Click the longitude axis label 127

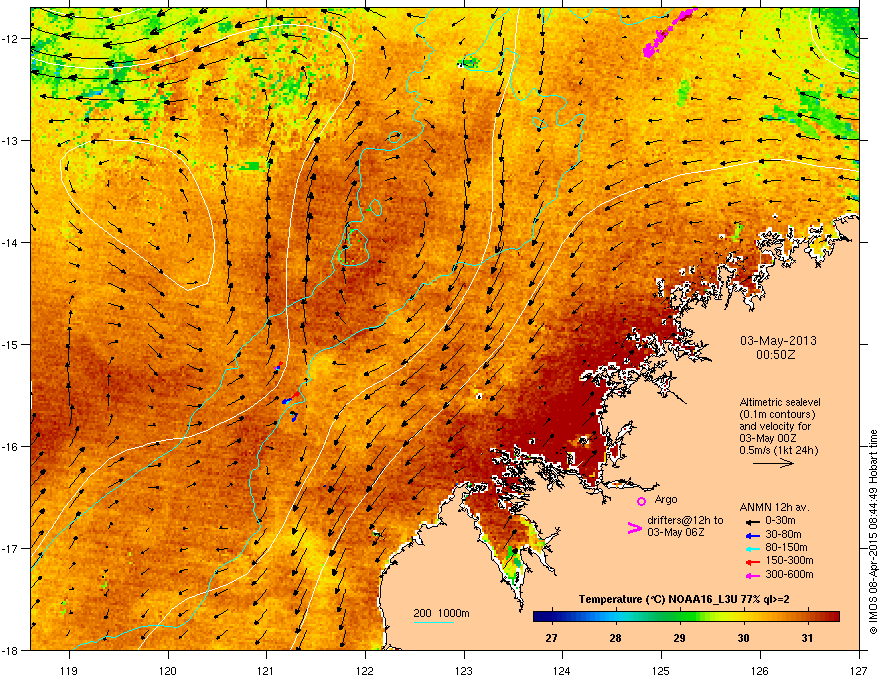point(859,670)
